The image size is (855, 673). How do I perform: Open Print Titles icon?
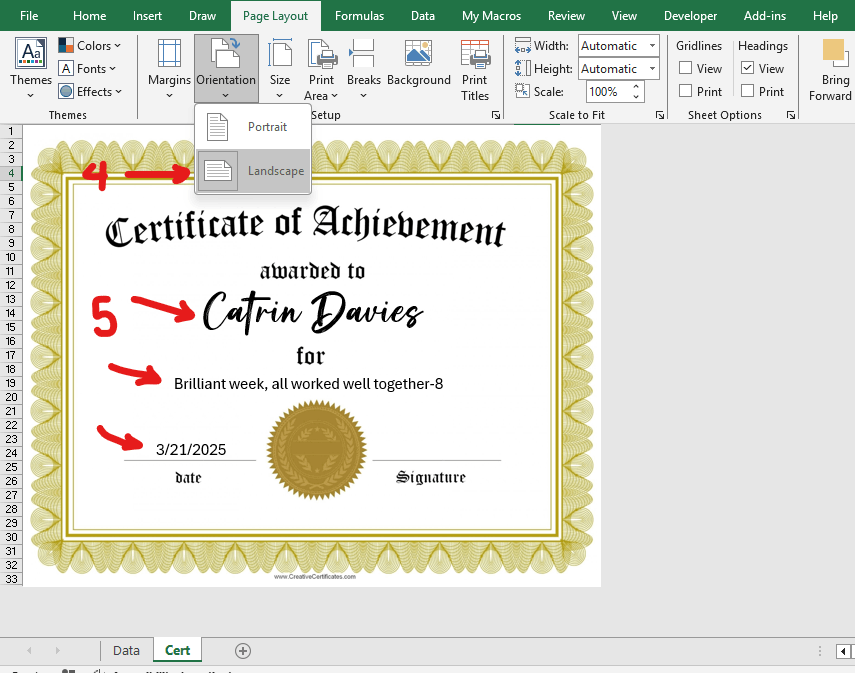click(475, 54)
